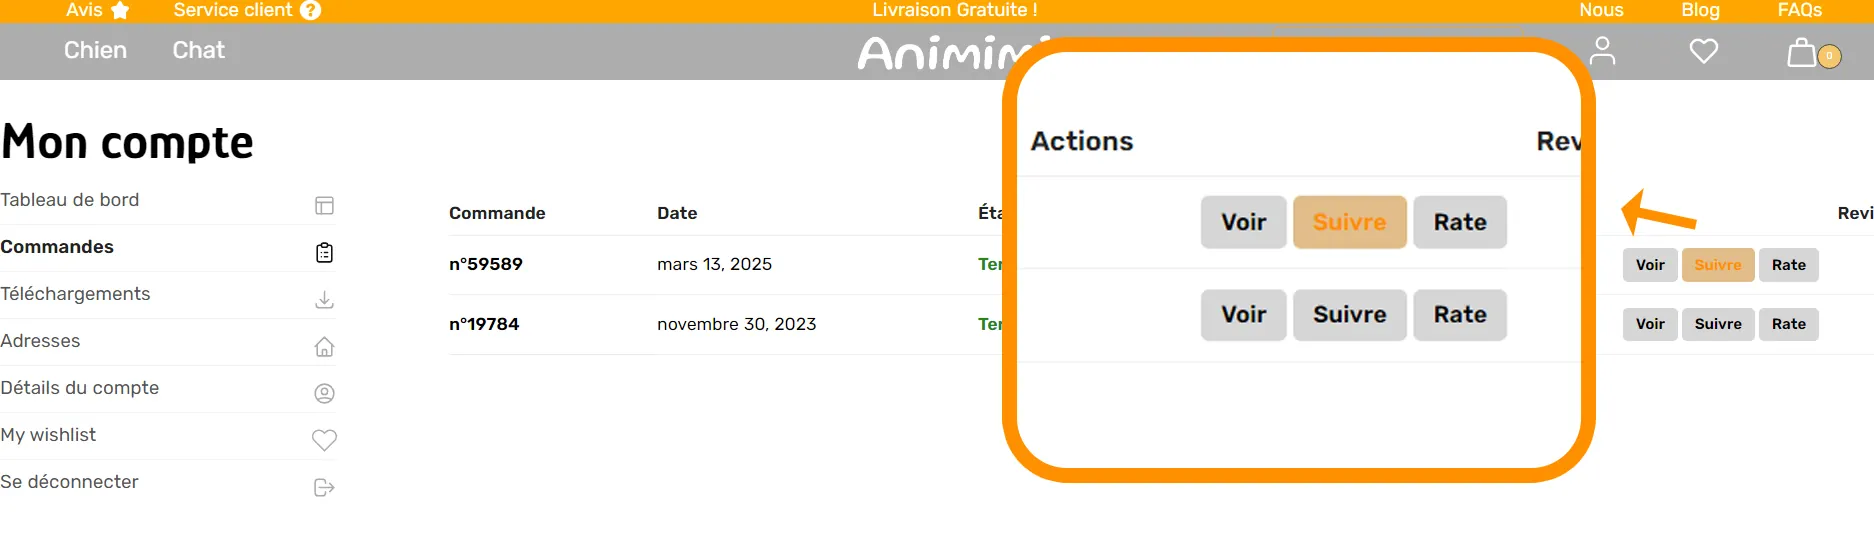Viewport: 1874px width, 534px height.
Task: Click small Voir button for order n°19784
Action: point(1650,324)
